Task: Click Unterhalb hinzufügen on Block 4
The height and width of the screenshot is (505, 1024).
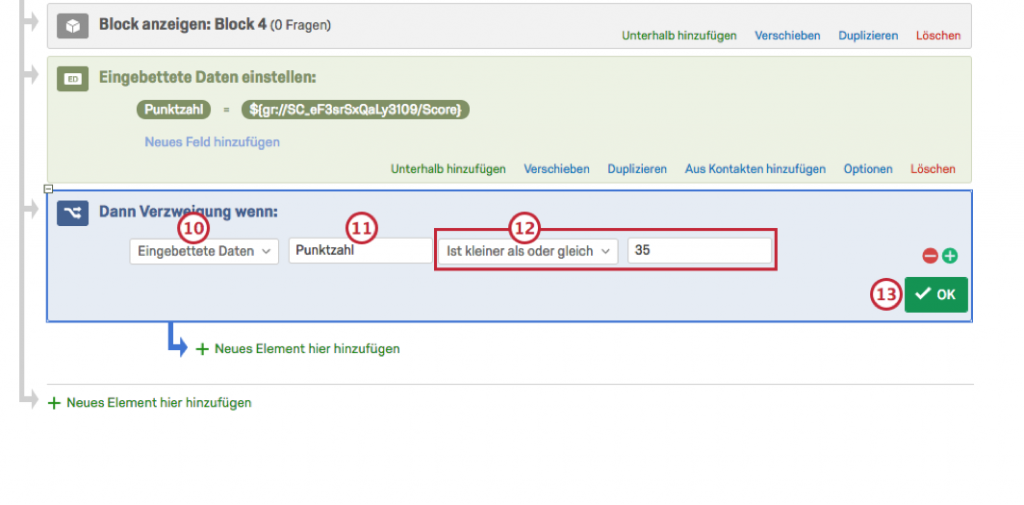Action: 679,36
